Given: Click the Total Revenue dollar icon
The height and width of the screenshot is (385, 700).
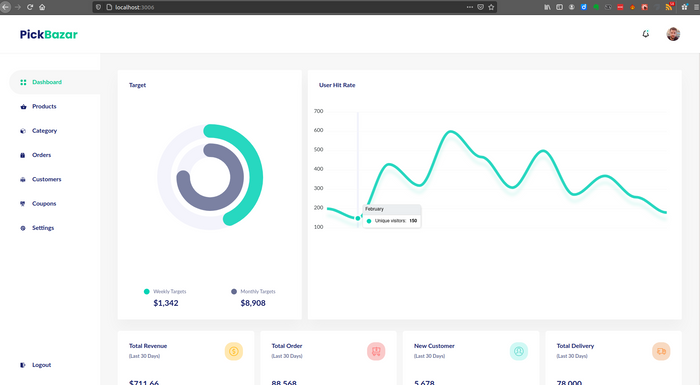Looking at the screenshot, I should coord(233,352).
